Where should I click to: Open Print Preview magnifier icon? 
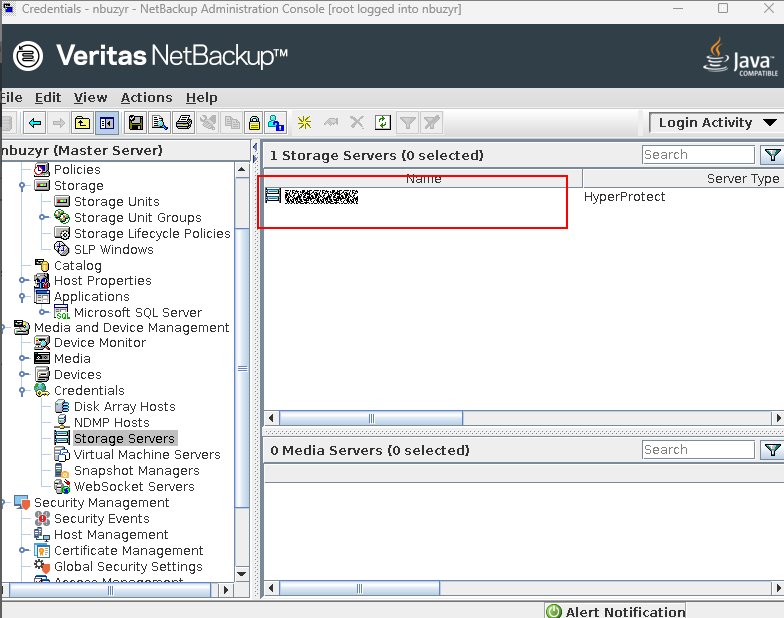coord(160,122)
